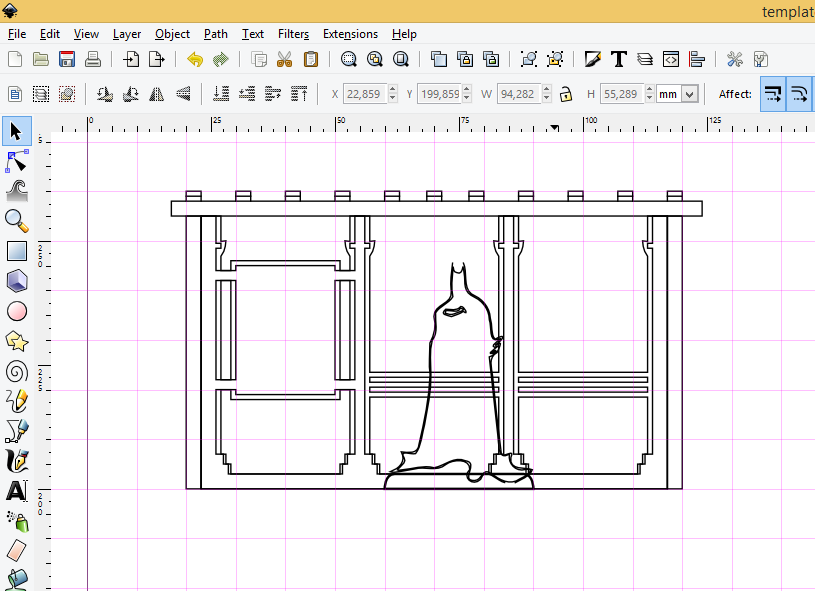Viewport: 815px width, 591px height.
Task: Redo the last undone action
Action: tap(221, 59)
